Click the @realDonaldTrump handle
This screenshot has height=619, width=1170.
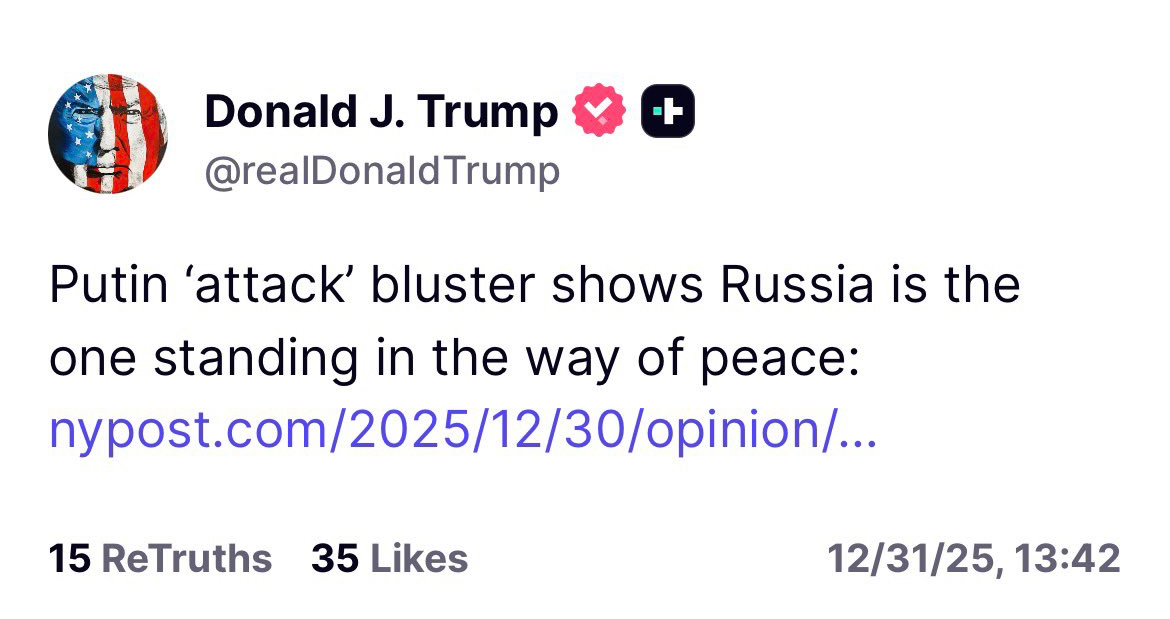click(x=382, y=172)
